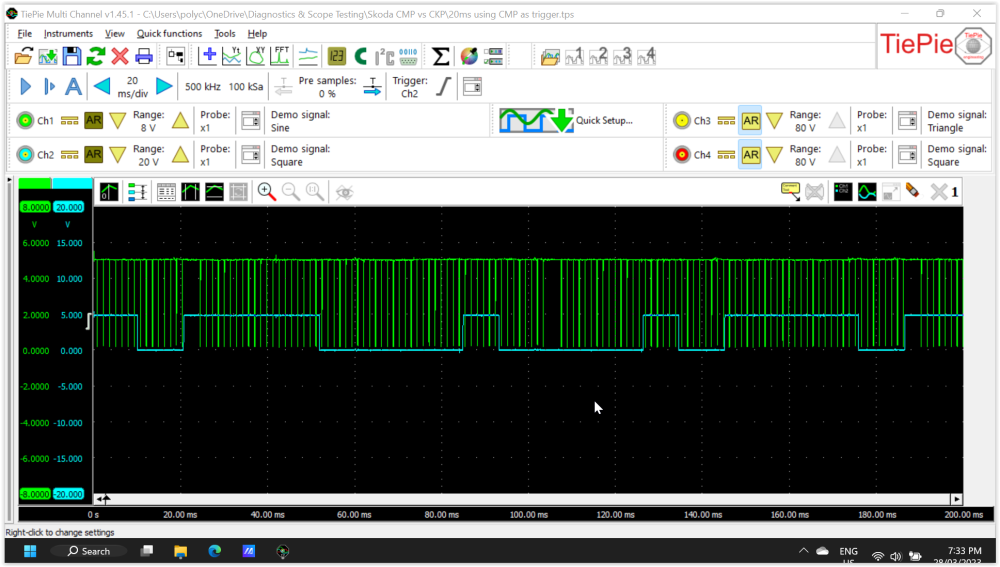Open the Quick functions menu

pyautogui.click(x=169, y=33)
